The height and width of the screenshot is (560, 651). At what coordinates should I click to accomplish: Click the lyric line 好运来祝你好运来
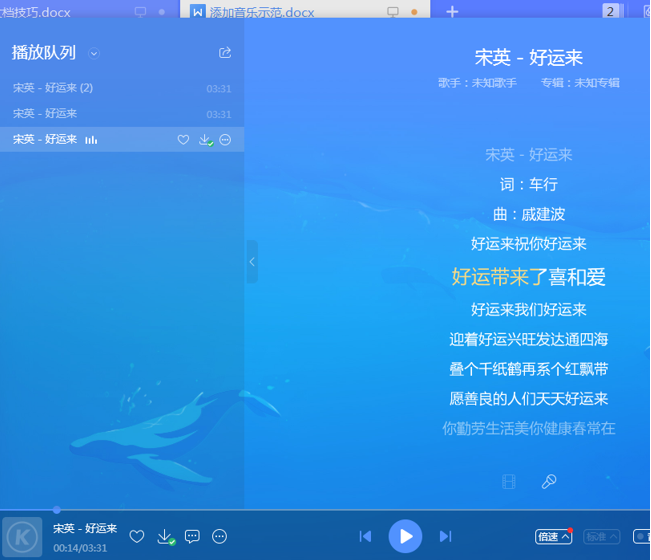[x=529, y=244]
